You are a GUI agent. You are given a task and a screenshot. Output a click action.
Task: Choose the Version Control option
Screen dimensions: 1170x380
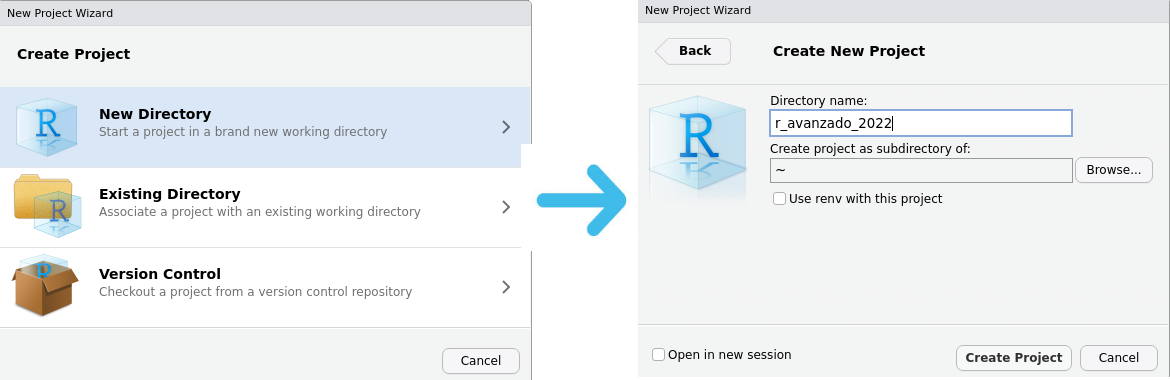click(x=260, y=287)
